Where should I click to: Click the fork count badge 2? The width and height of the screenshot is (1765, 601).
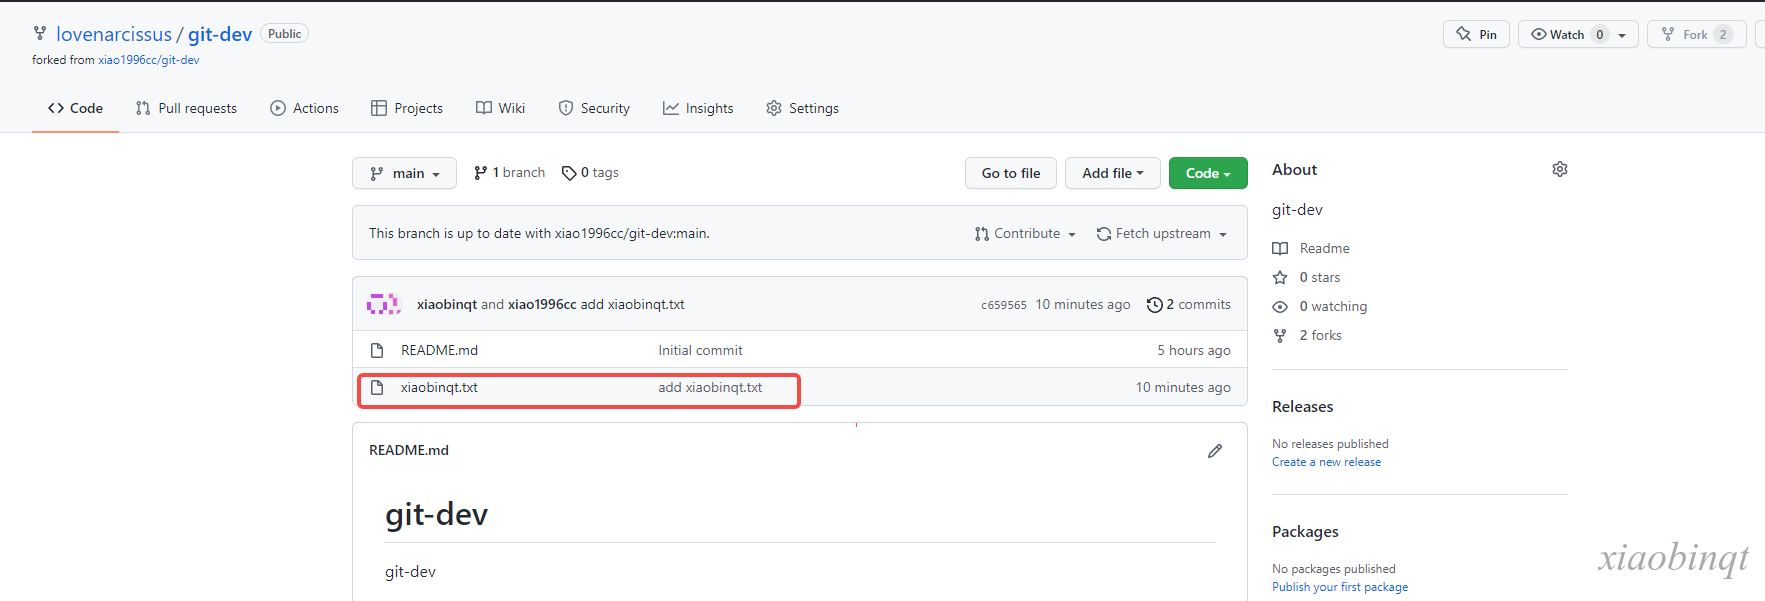point(1723,34)
